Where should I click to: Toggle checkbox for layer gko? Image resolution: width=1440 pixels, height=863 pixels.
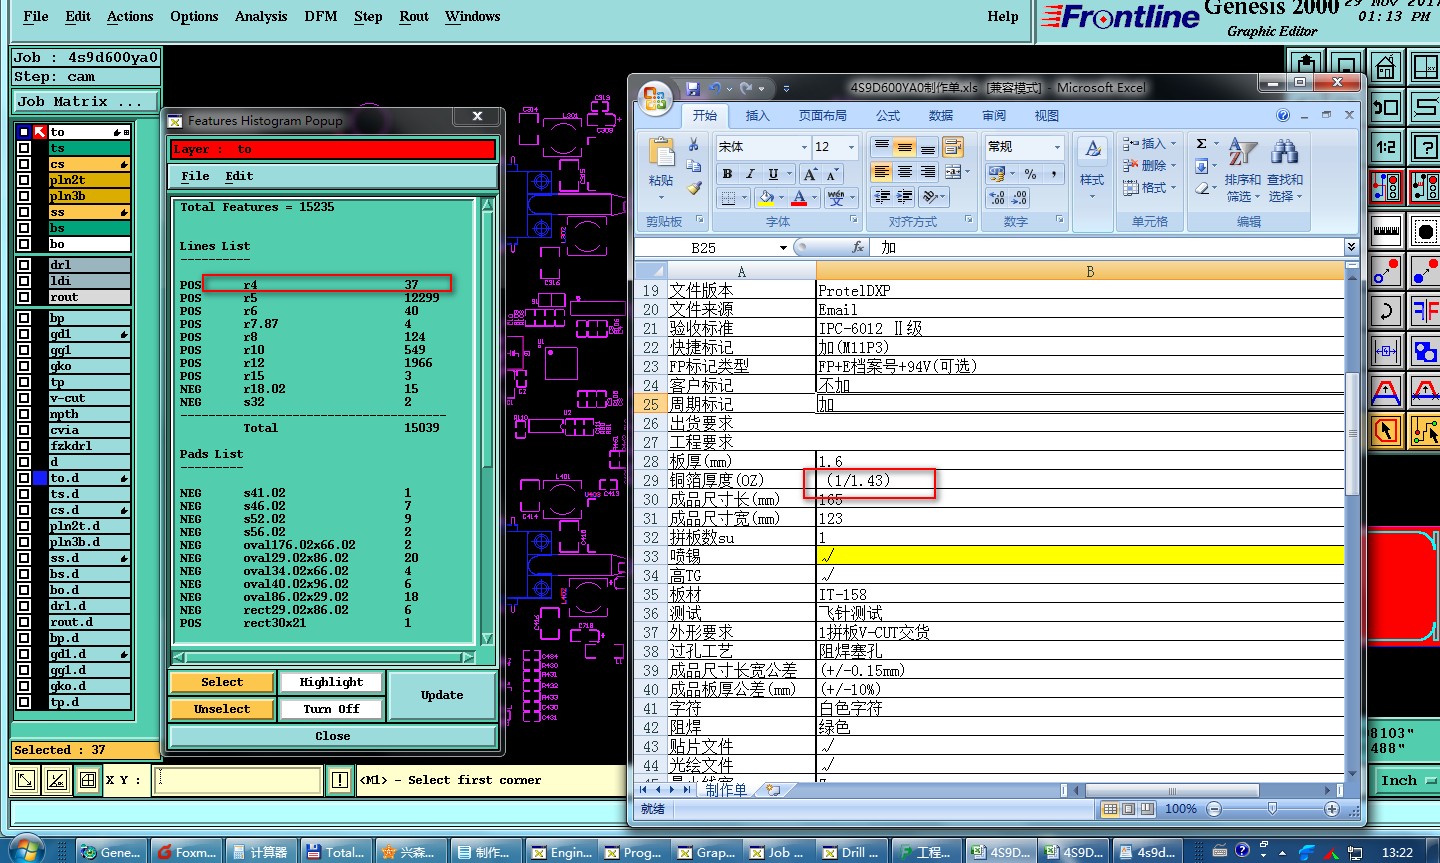click(24, 366)
